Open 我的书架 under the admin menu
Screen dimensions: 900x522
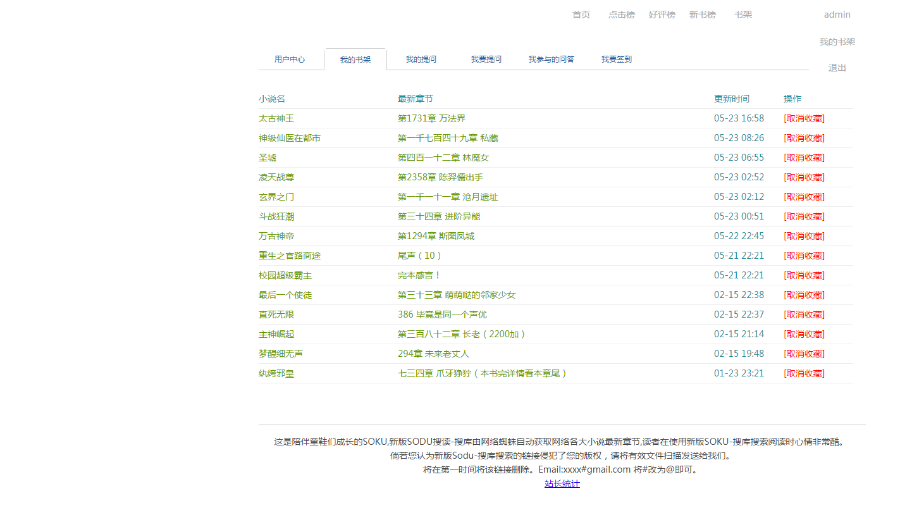(837, 41)
